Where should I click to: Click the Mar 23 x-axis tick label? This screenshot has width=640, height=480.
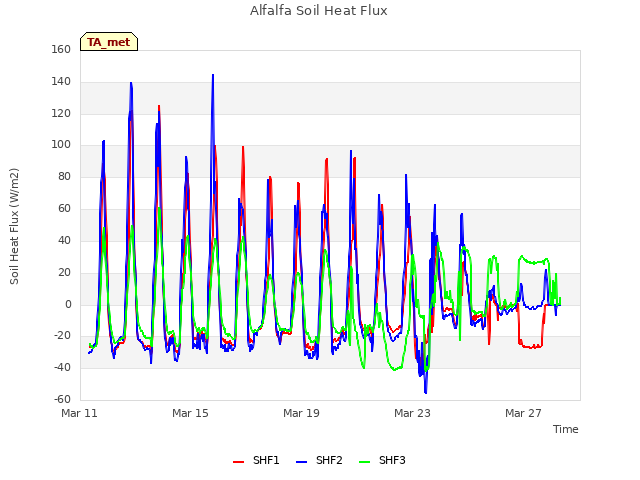click(412, 413)
